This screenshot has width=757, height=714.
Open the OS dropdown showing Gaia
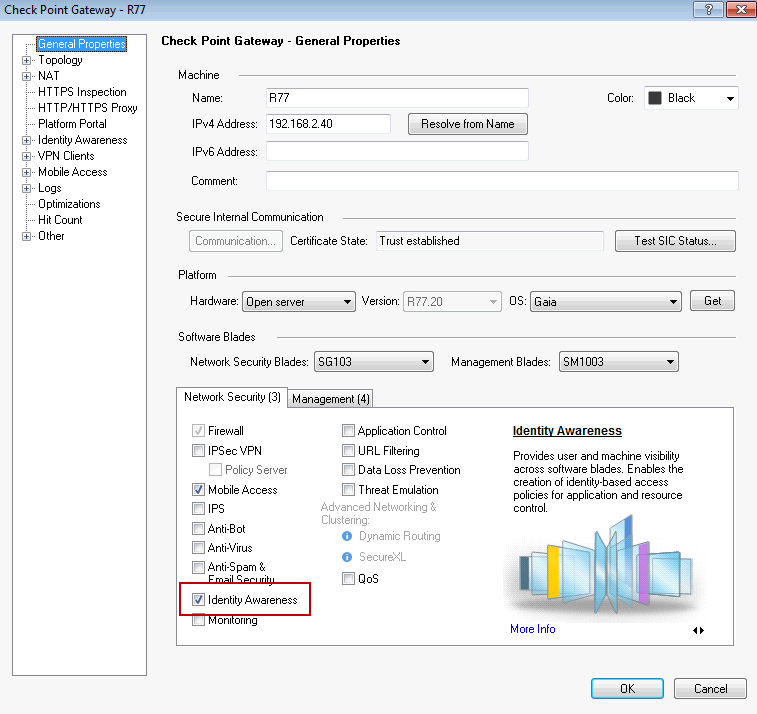[x=606, y=302]
